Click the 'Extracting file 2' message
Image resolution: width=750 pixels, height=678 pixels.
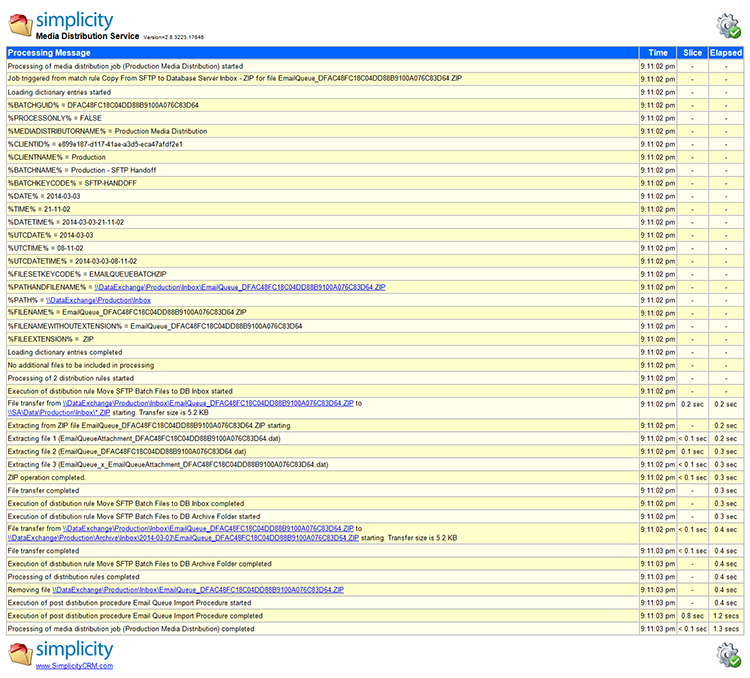pyautogui.click(x=127, y=451)
